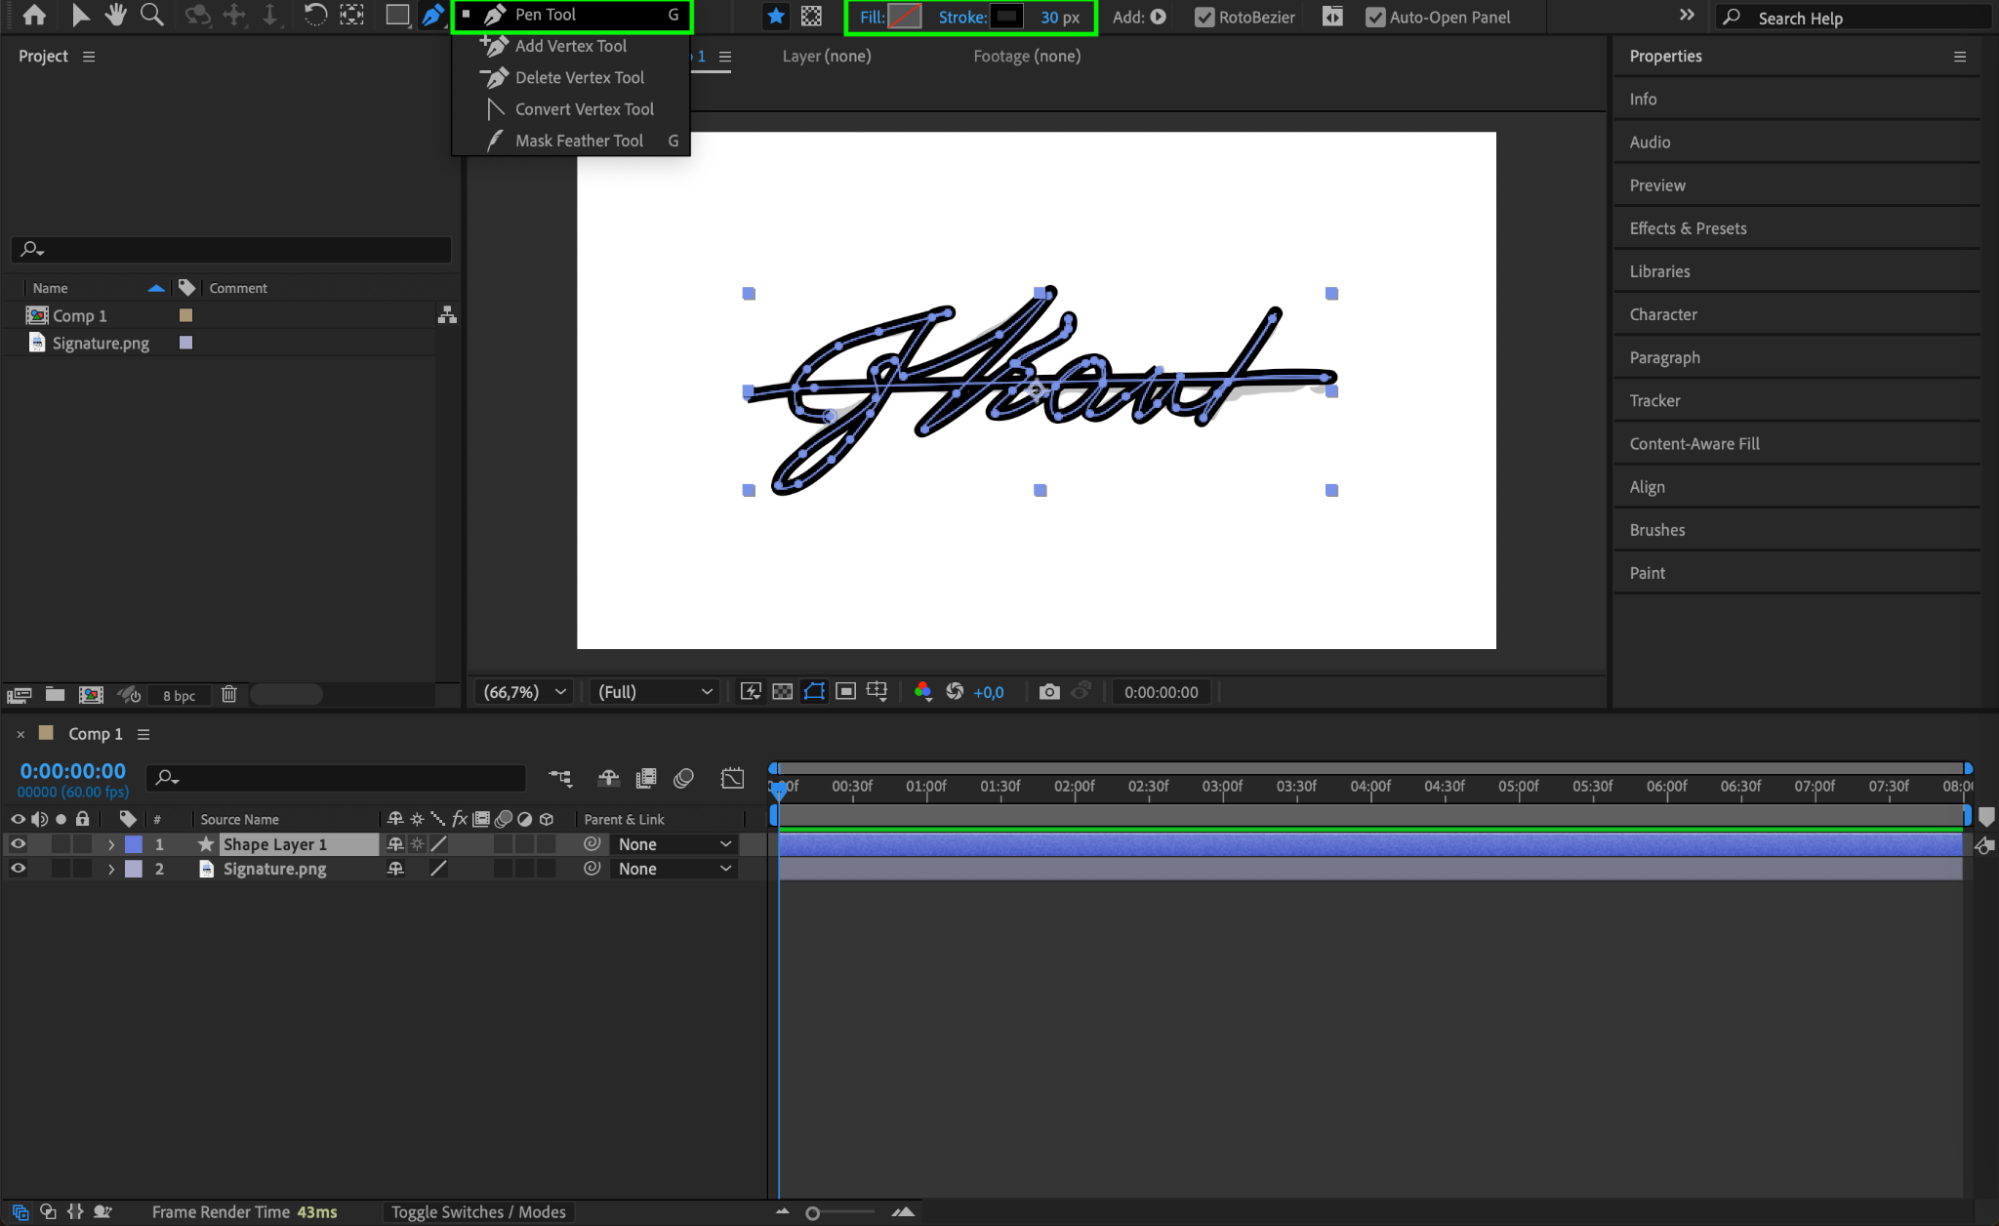Screen dimensions: 1999x1226
Task: Expand Signature.png layer properties
Action: pos(111,870)
